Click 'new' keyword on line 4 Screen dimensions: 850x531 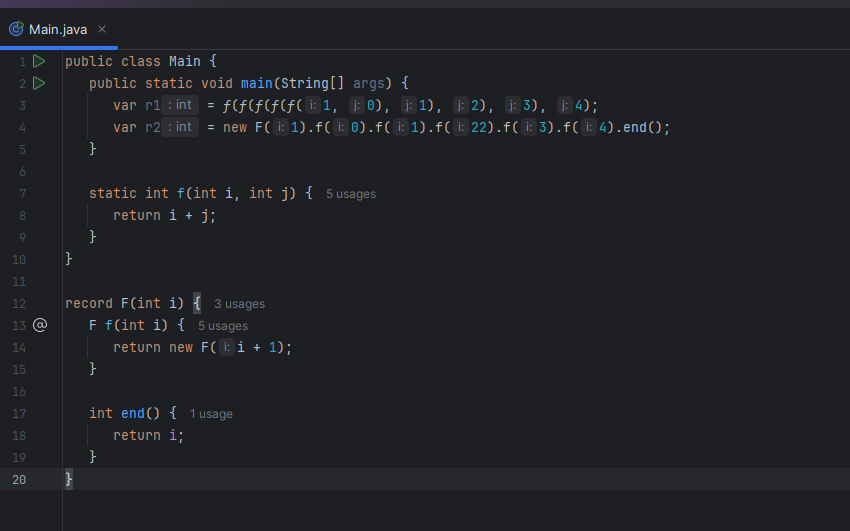click(x=235, y=128)
